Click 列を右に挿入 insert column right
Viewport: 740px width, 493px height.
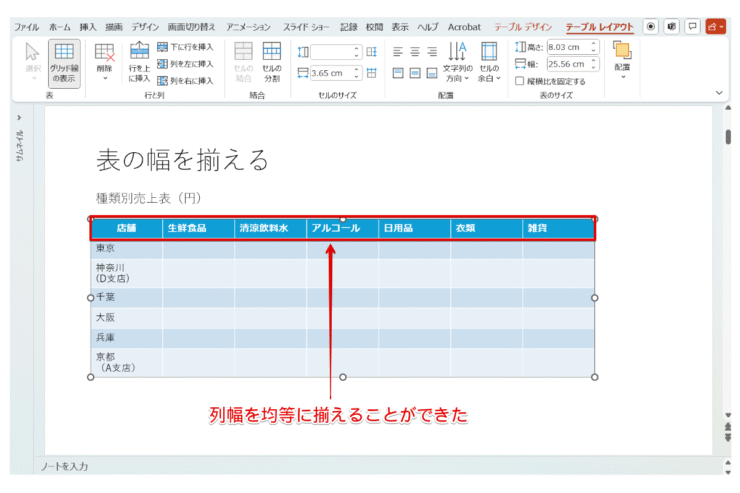(185, 81)
